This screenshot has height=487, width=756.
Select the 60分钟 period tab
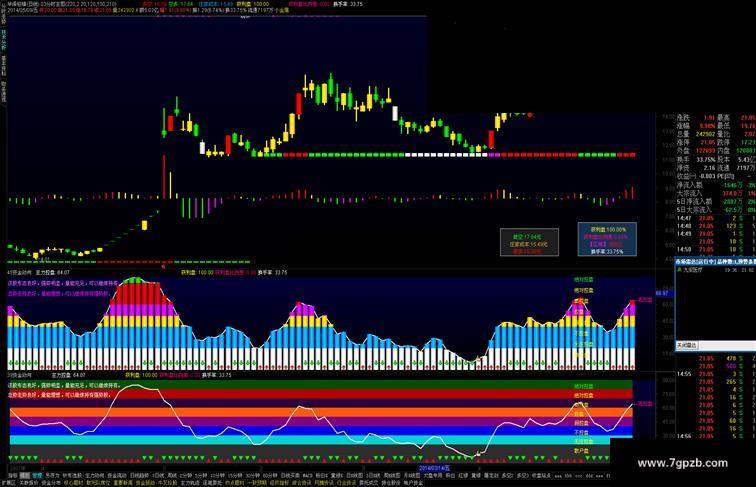pos(270,475)
